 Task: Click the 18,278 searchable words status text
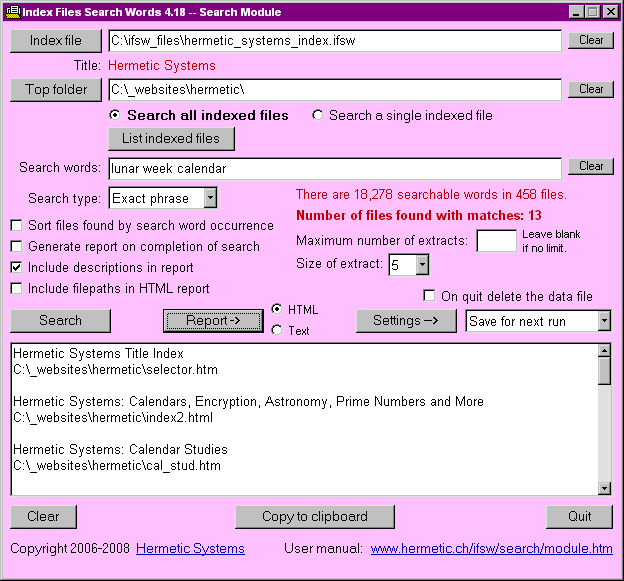pyautogui.click(x=431, y=194)
